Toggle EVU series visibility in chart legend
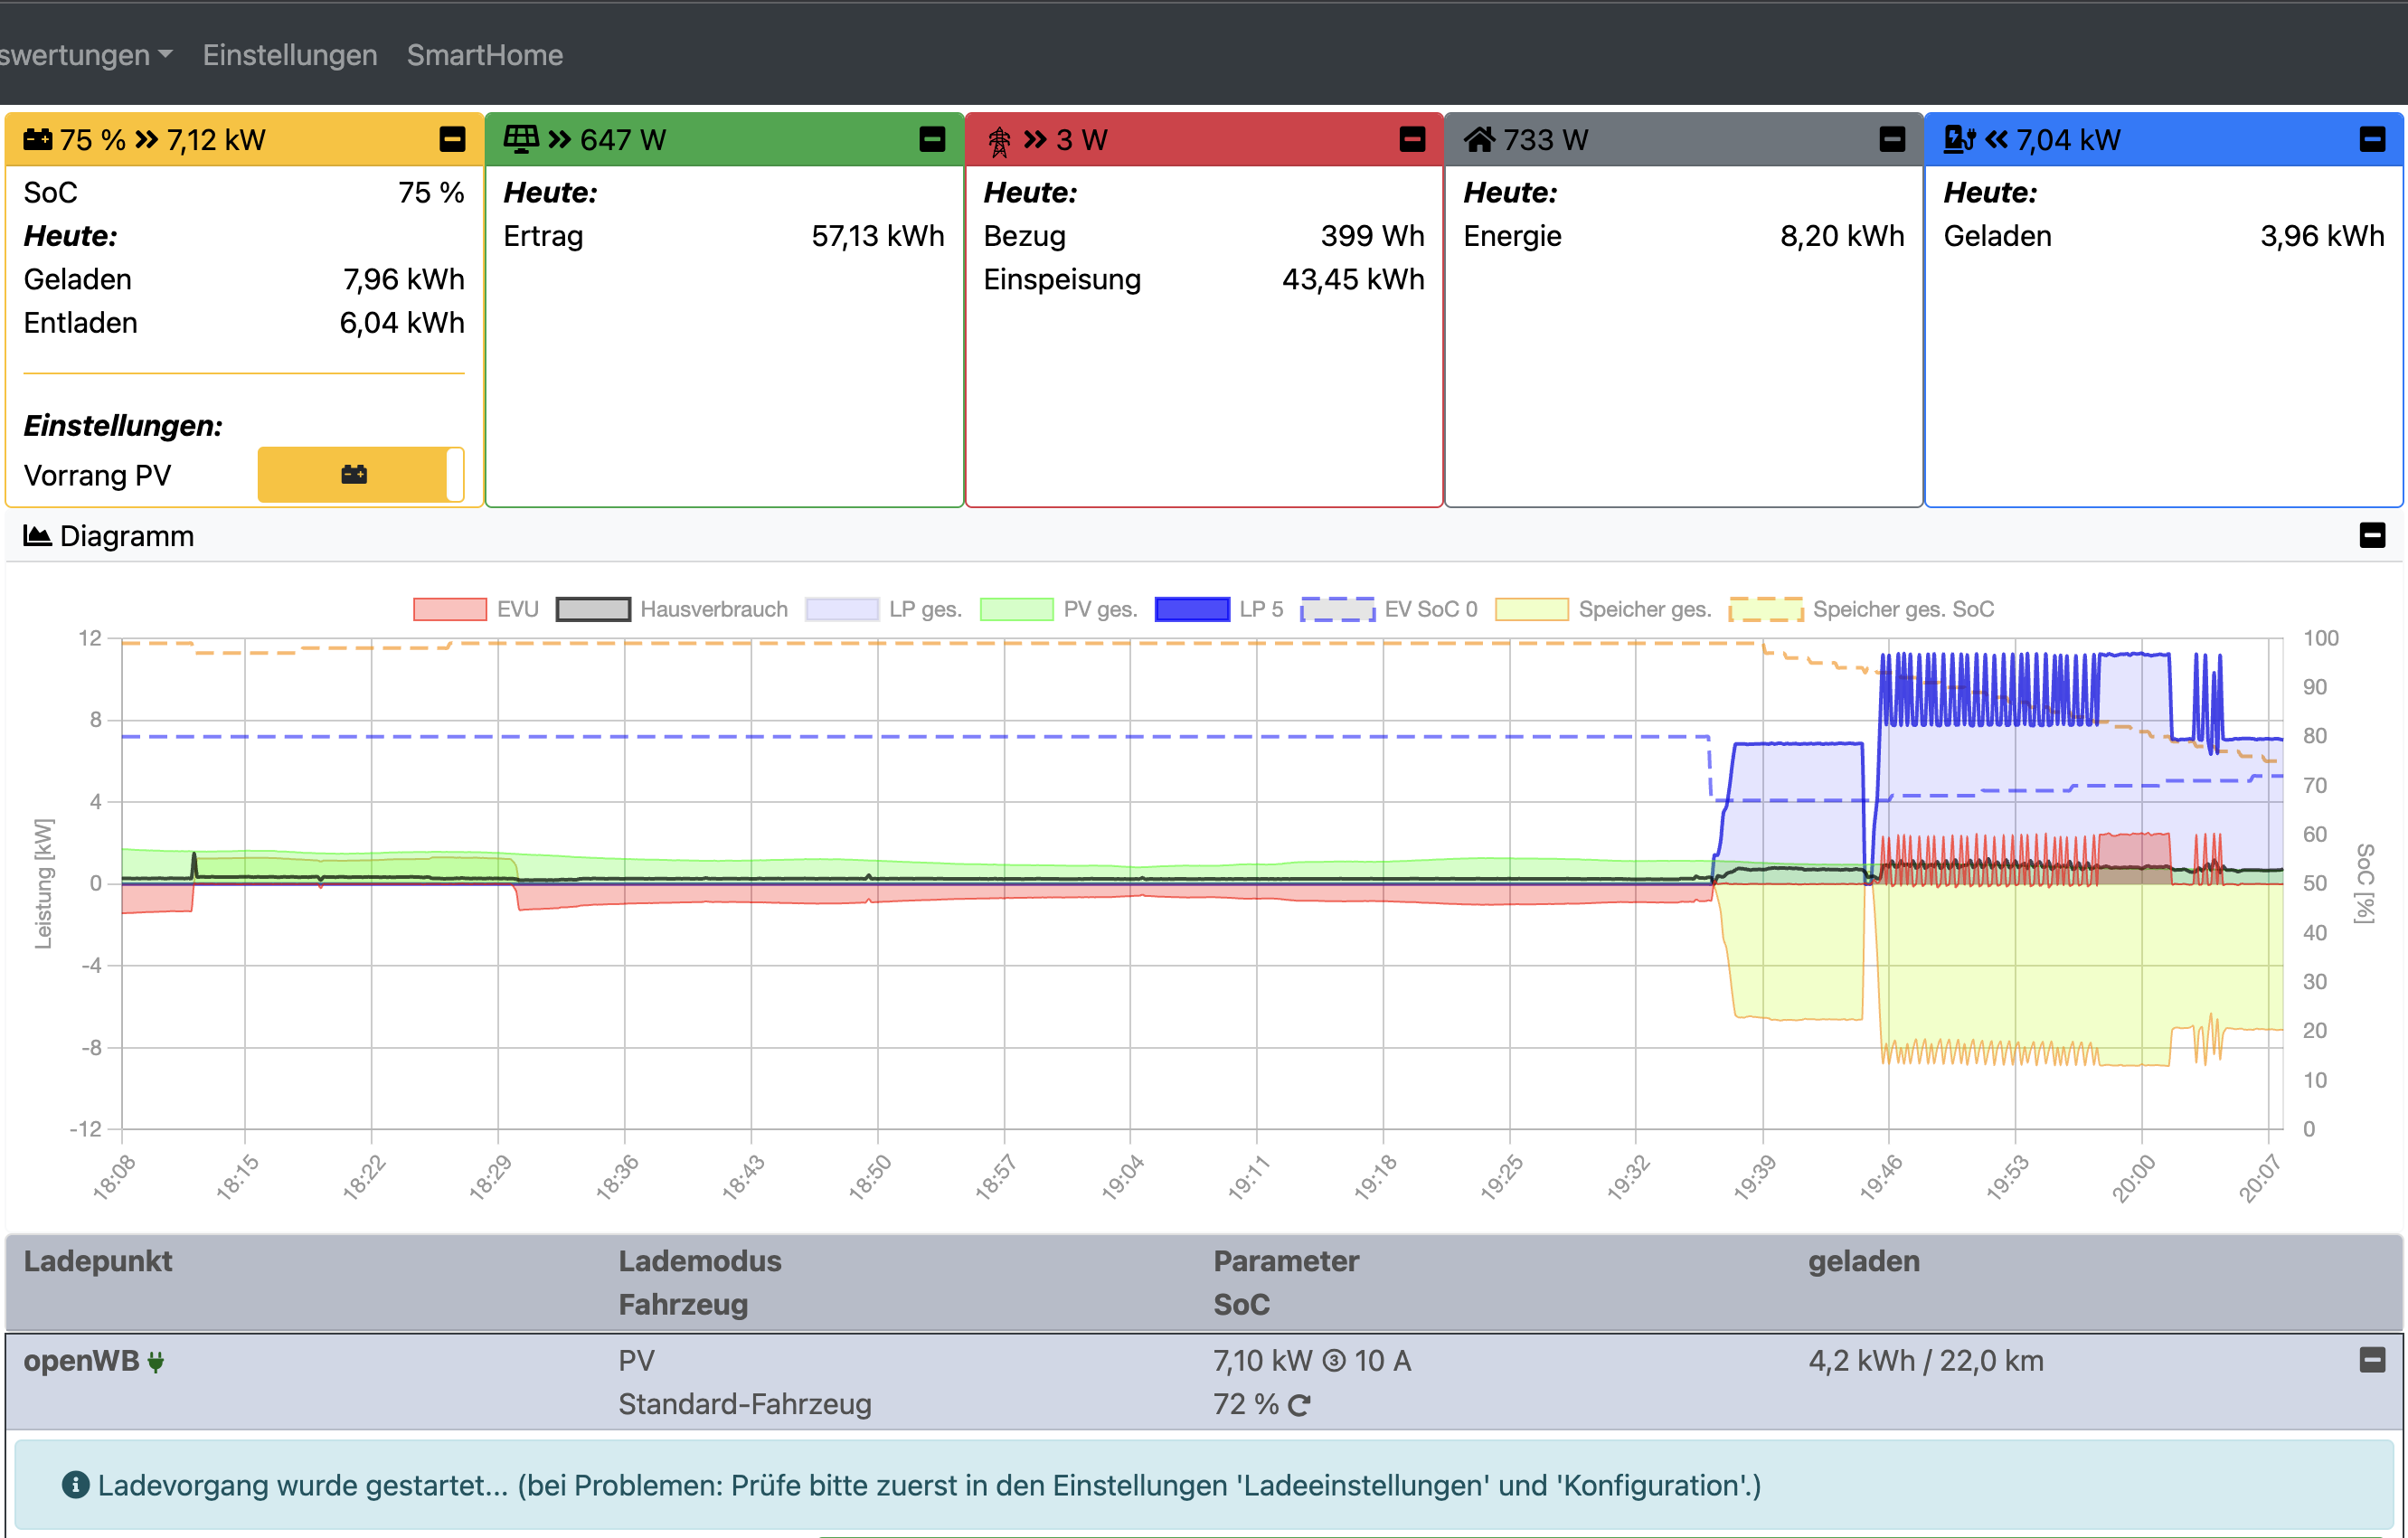Image resolution: width=2408 pixels, height=1538 pixels. tap(450, 609)
